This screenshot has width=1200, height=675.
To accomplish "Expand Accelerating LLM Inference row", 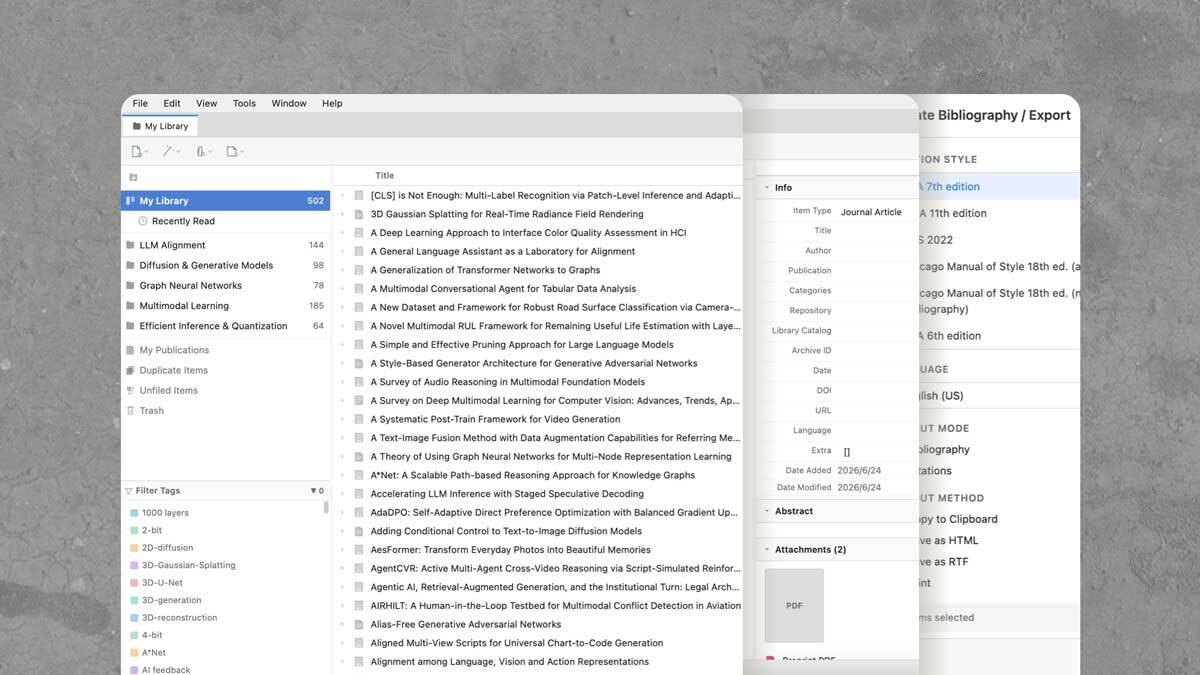I will point(343,493).
